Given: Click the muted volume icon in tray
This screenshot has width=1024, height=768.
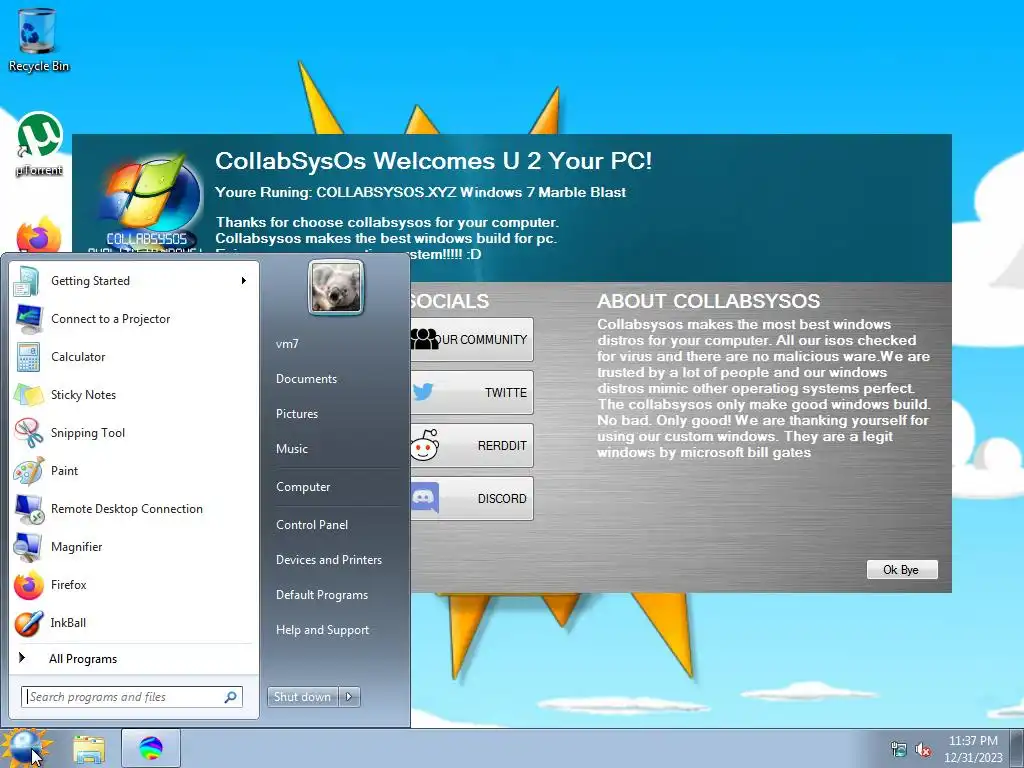Looking at the screenshot, I should (923, 749).
